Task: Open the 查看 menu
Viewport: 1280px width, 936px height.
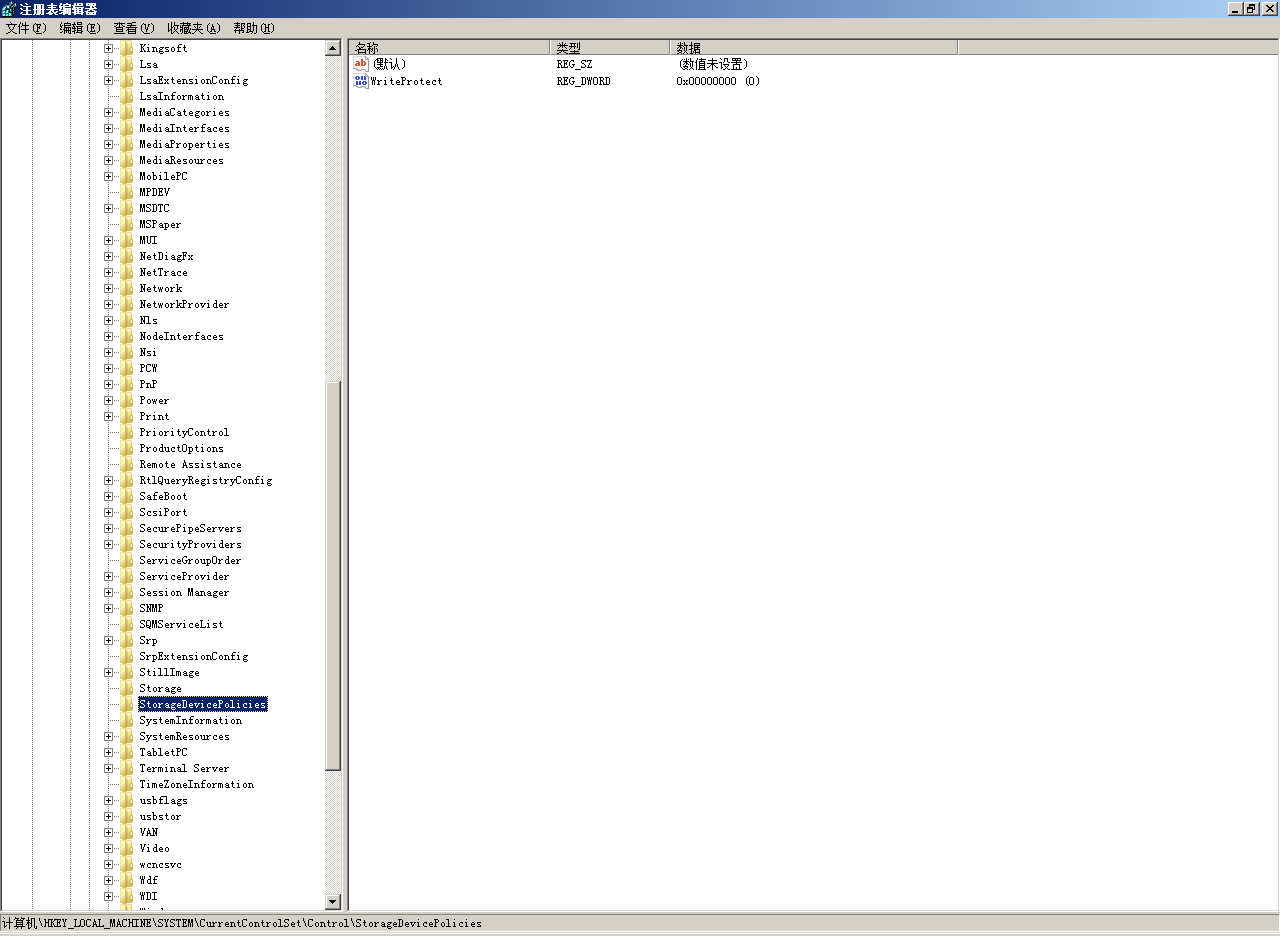Action: 132,28
